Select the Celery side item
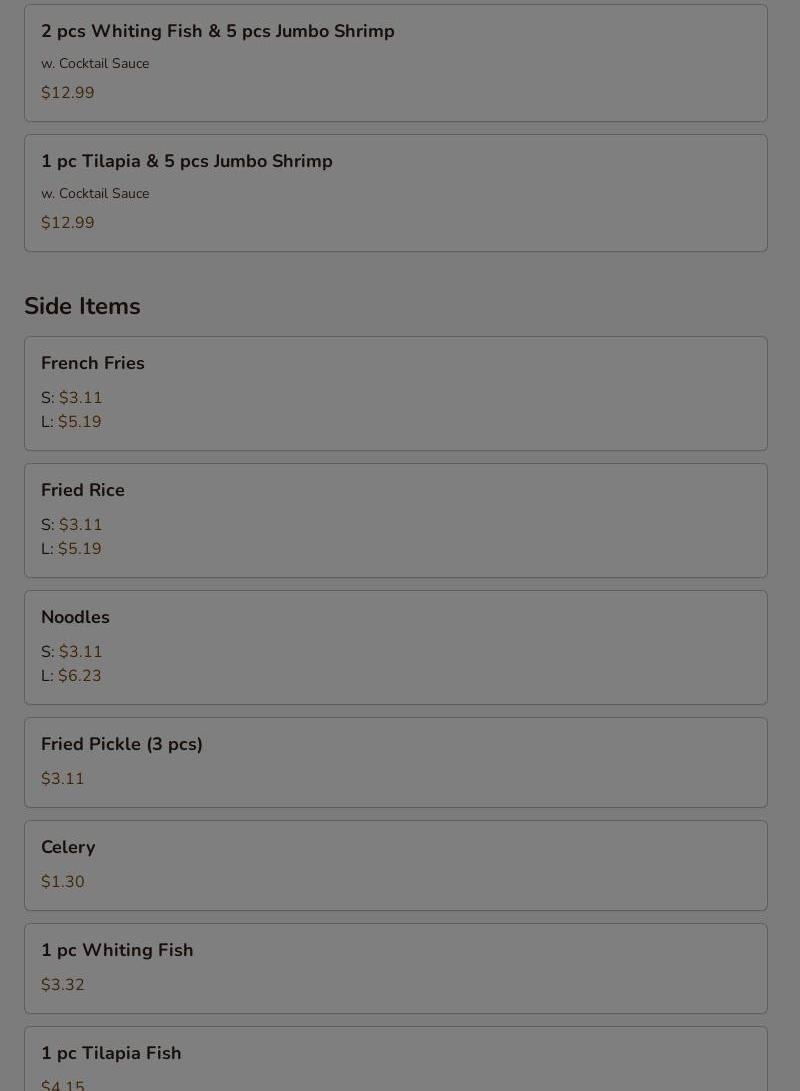The image size is (800, 1091). tap(396, 866)
